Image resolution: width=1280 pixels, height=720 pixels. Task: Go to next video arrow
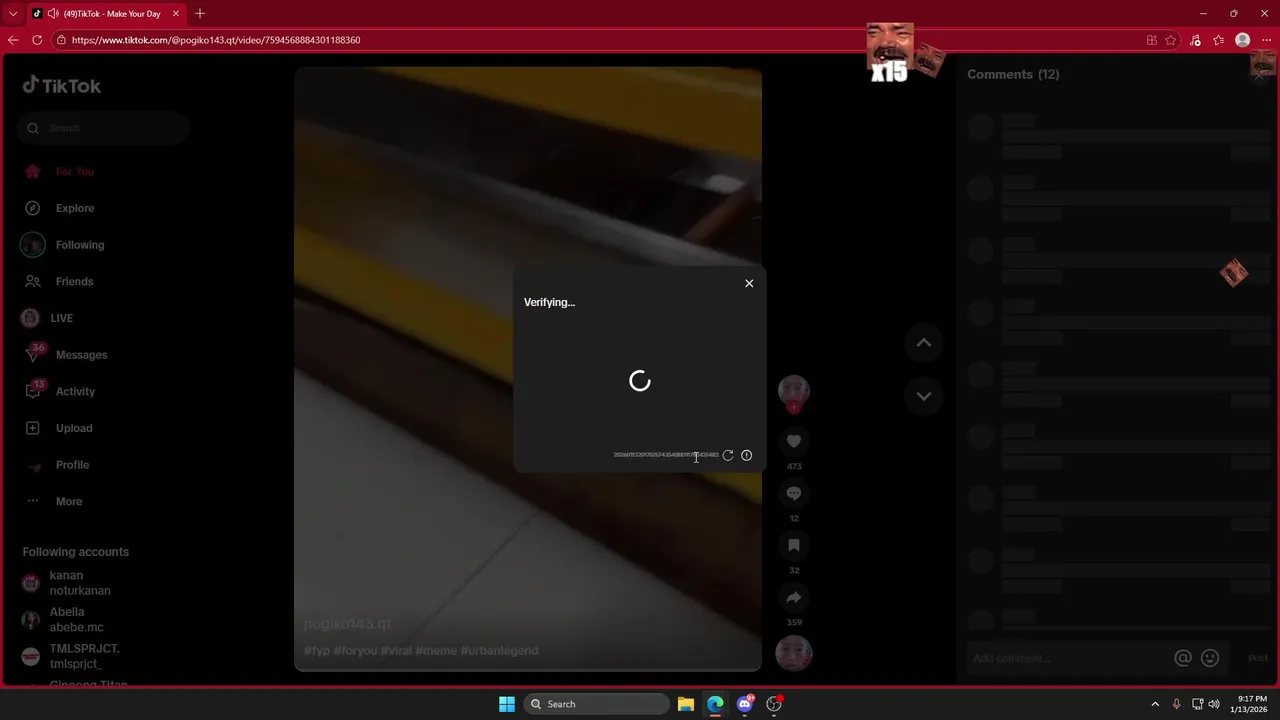[x=924, y=396]
